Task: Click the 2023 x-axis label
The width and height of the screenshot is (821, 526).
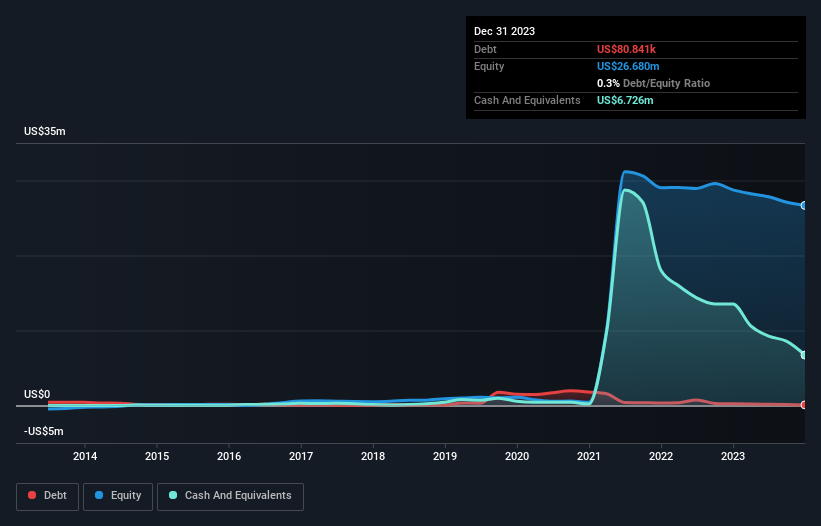Action: (x=733, y=456)
